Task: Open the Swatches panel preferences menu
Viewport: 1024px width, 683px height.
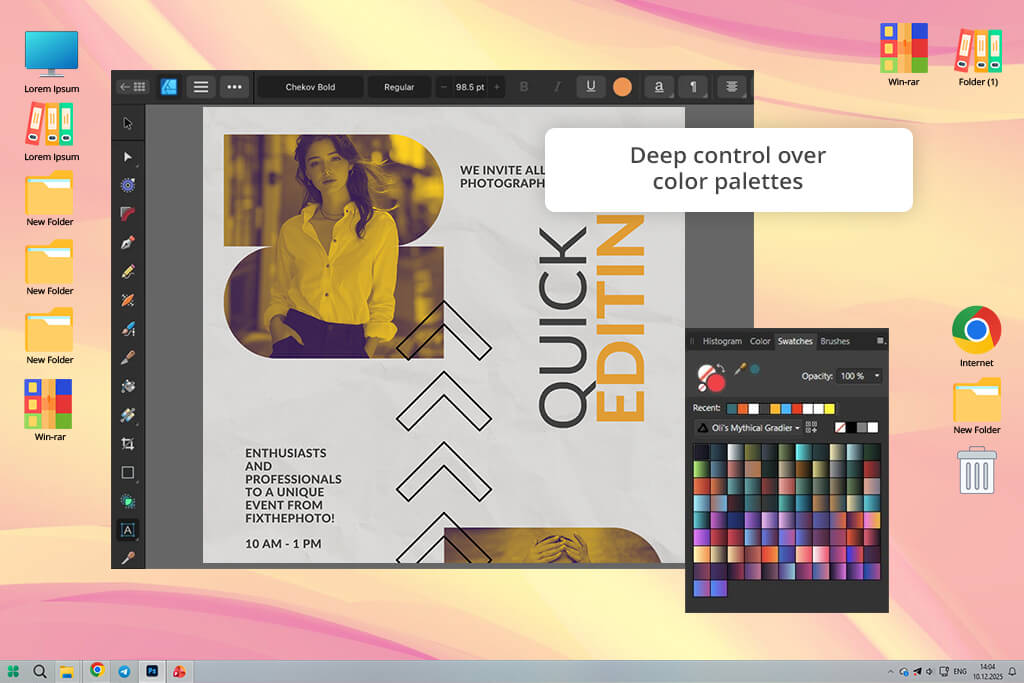Action: tap(880, 341)
